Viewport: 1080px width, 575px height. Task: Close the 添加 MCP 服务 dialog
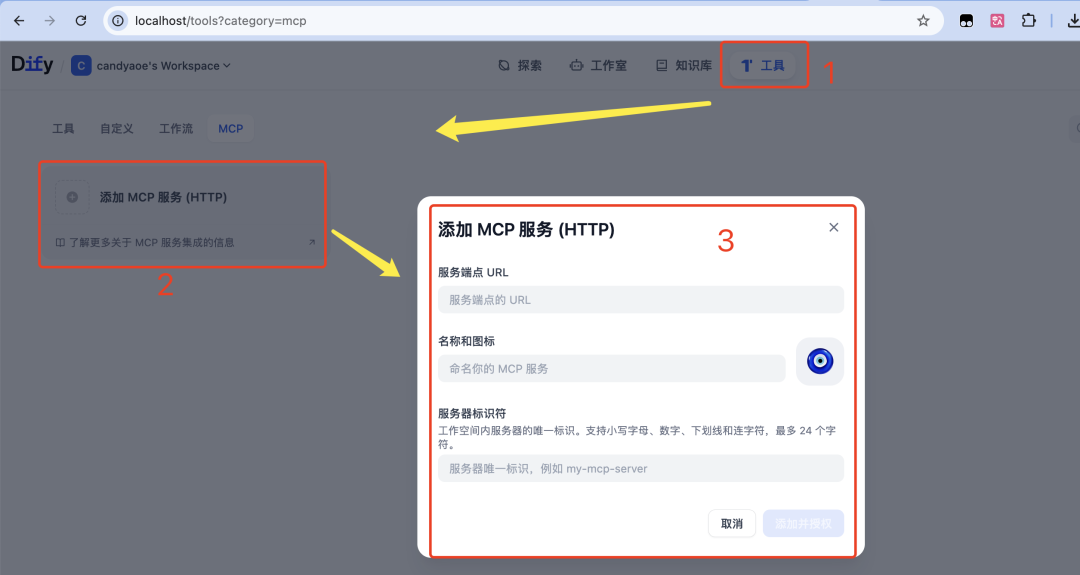point(833,227)
